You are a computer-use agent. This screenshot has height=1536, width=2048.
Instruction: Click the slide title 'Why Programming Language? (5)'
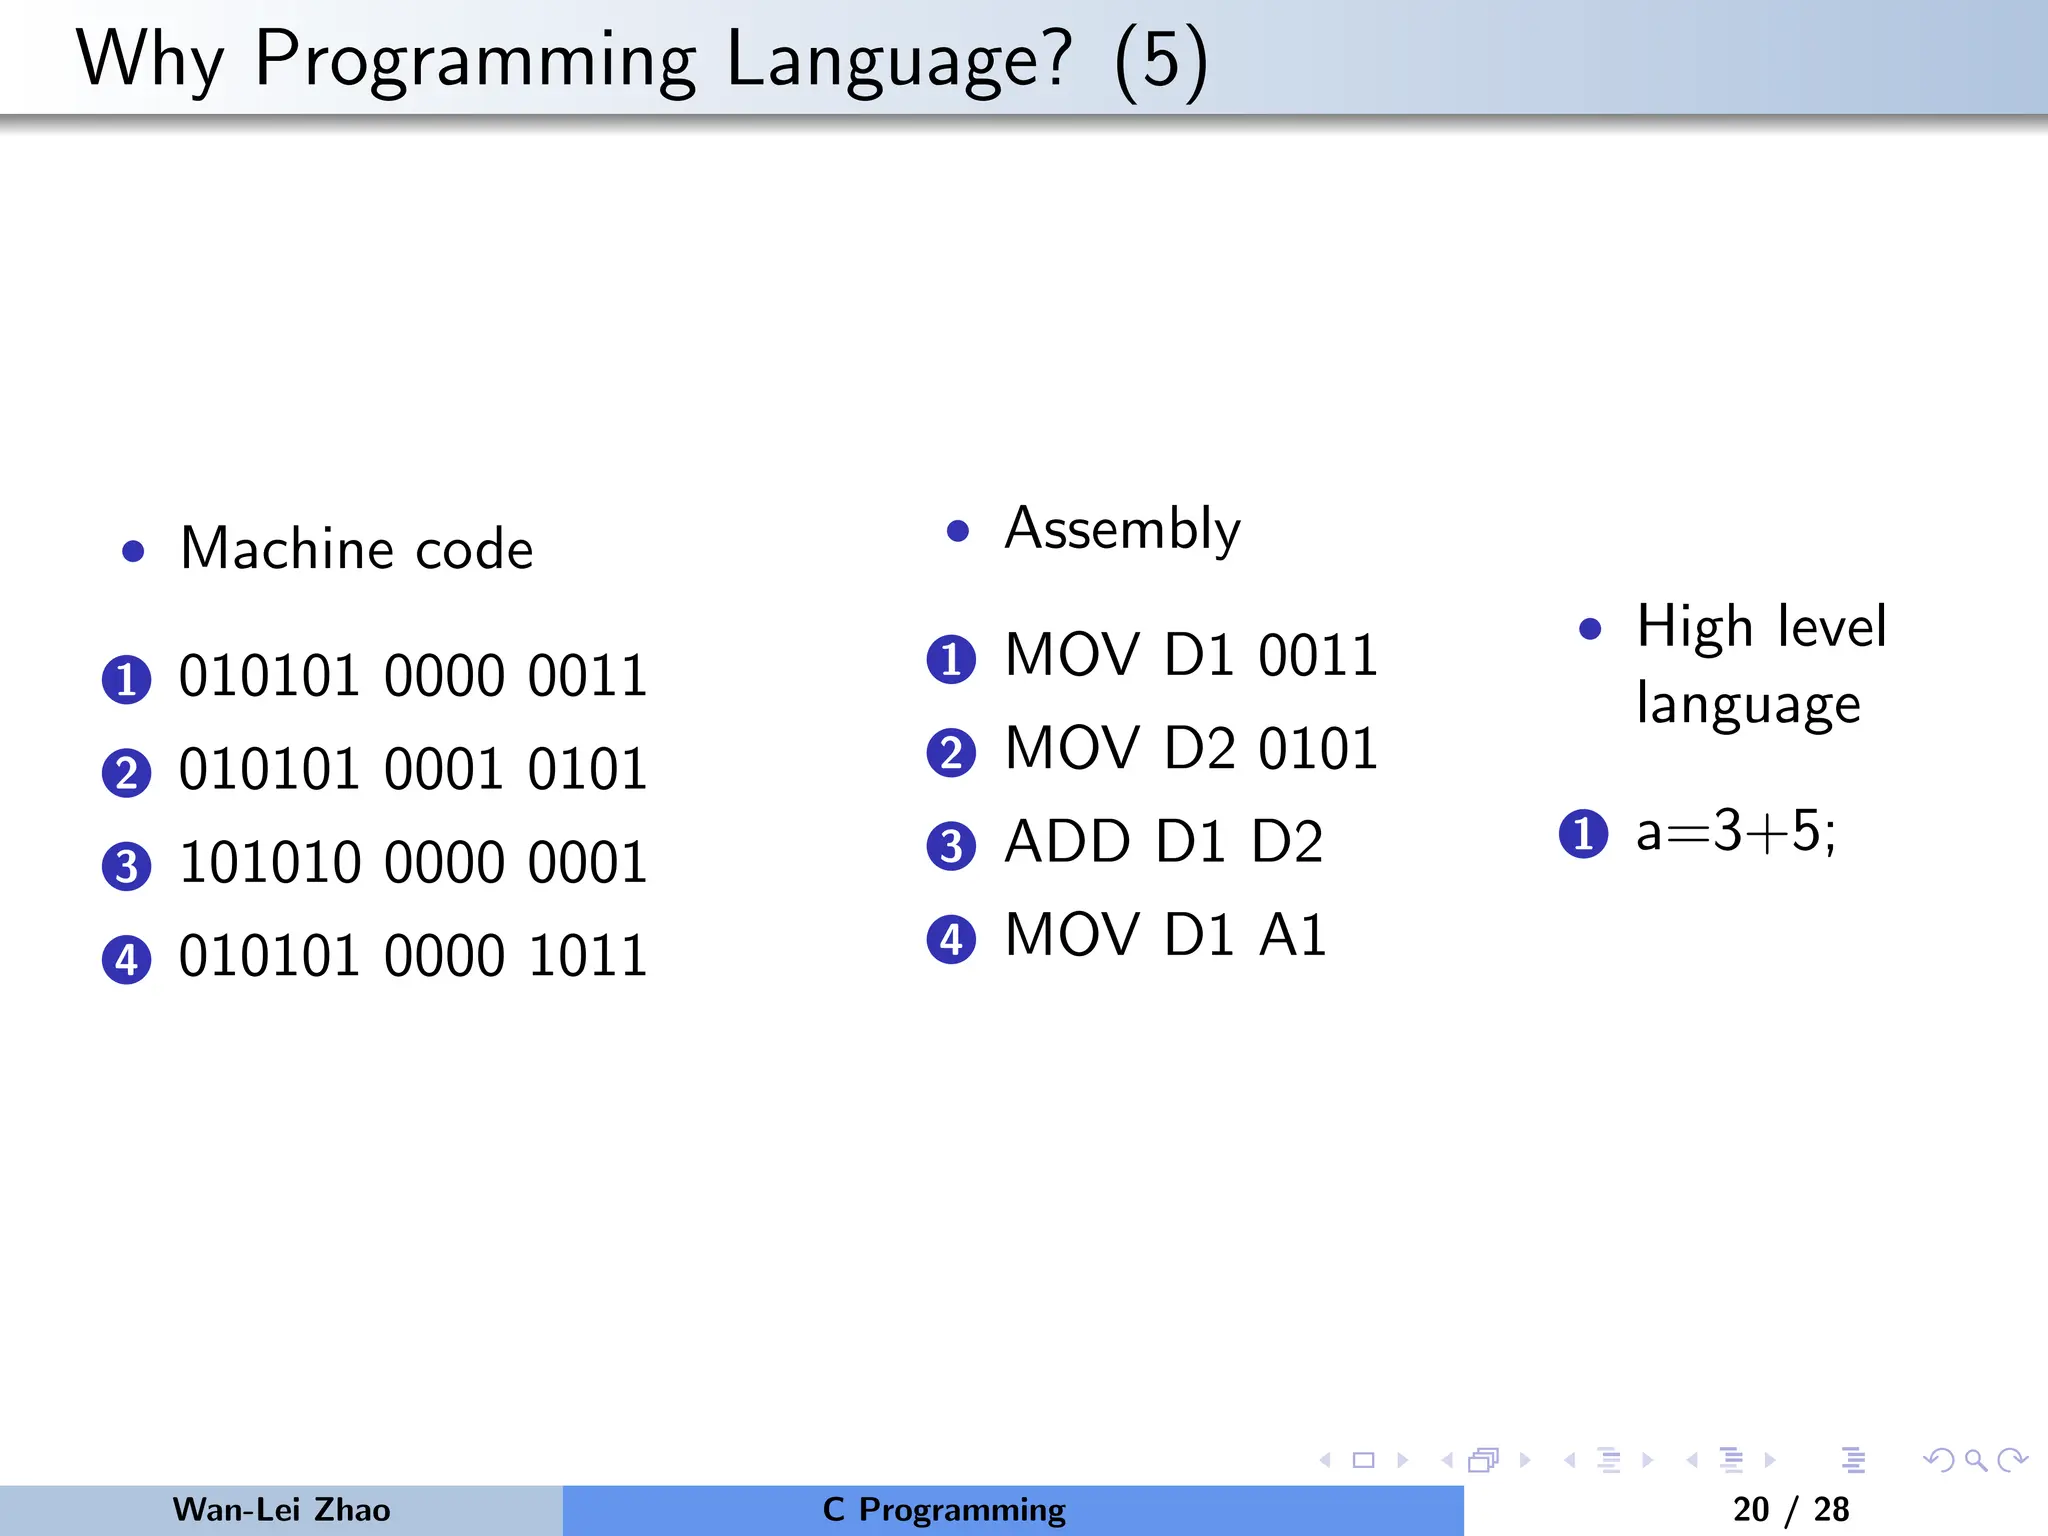(x=642, y=61)
